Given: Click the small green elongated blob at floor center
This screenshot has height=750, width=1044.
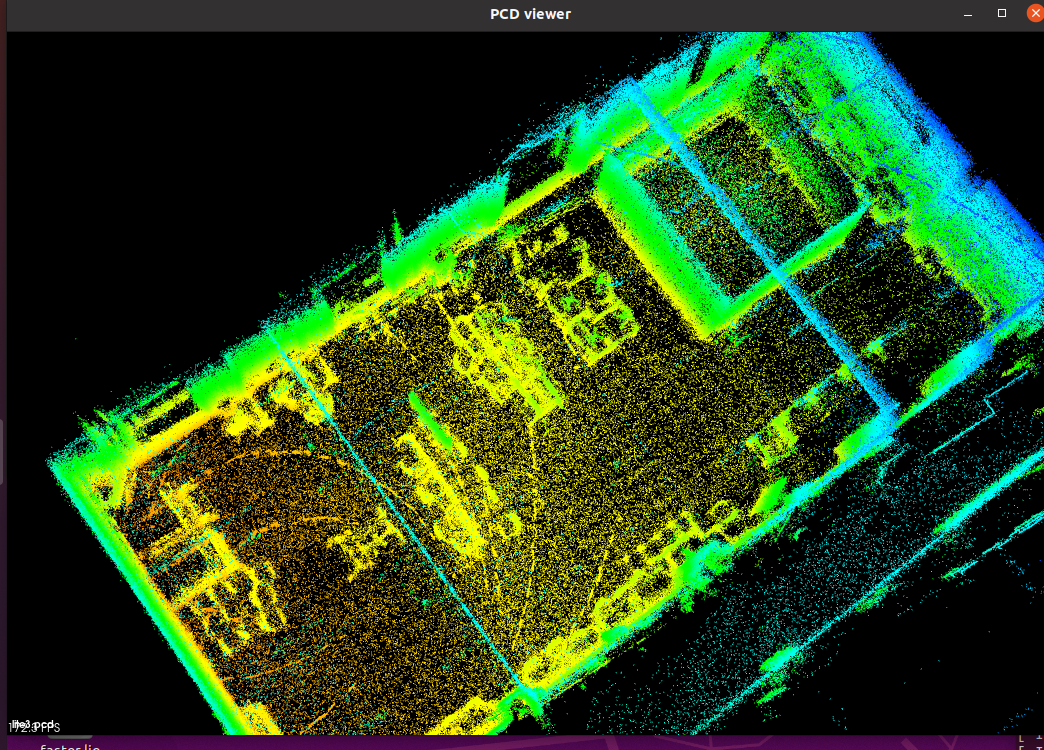Looking at the screenshot, I should pos(423,412).
